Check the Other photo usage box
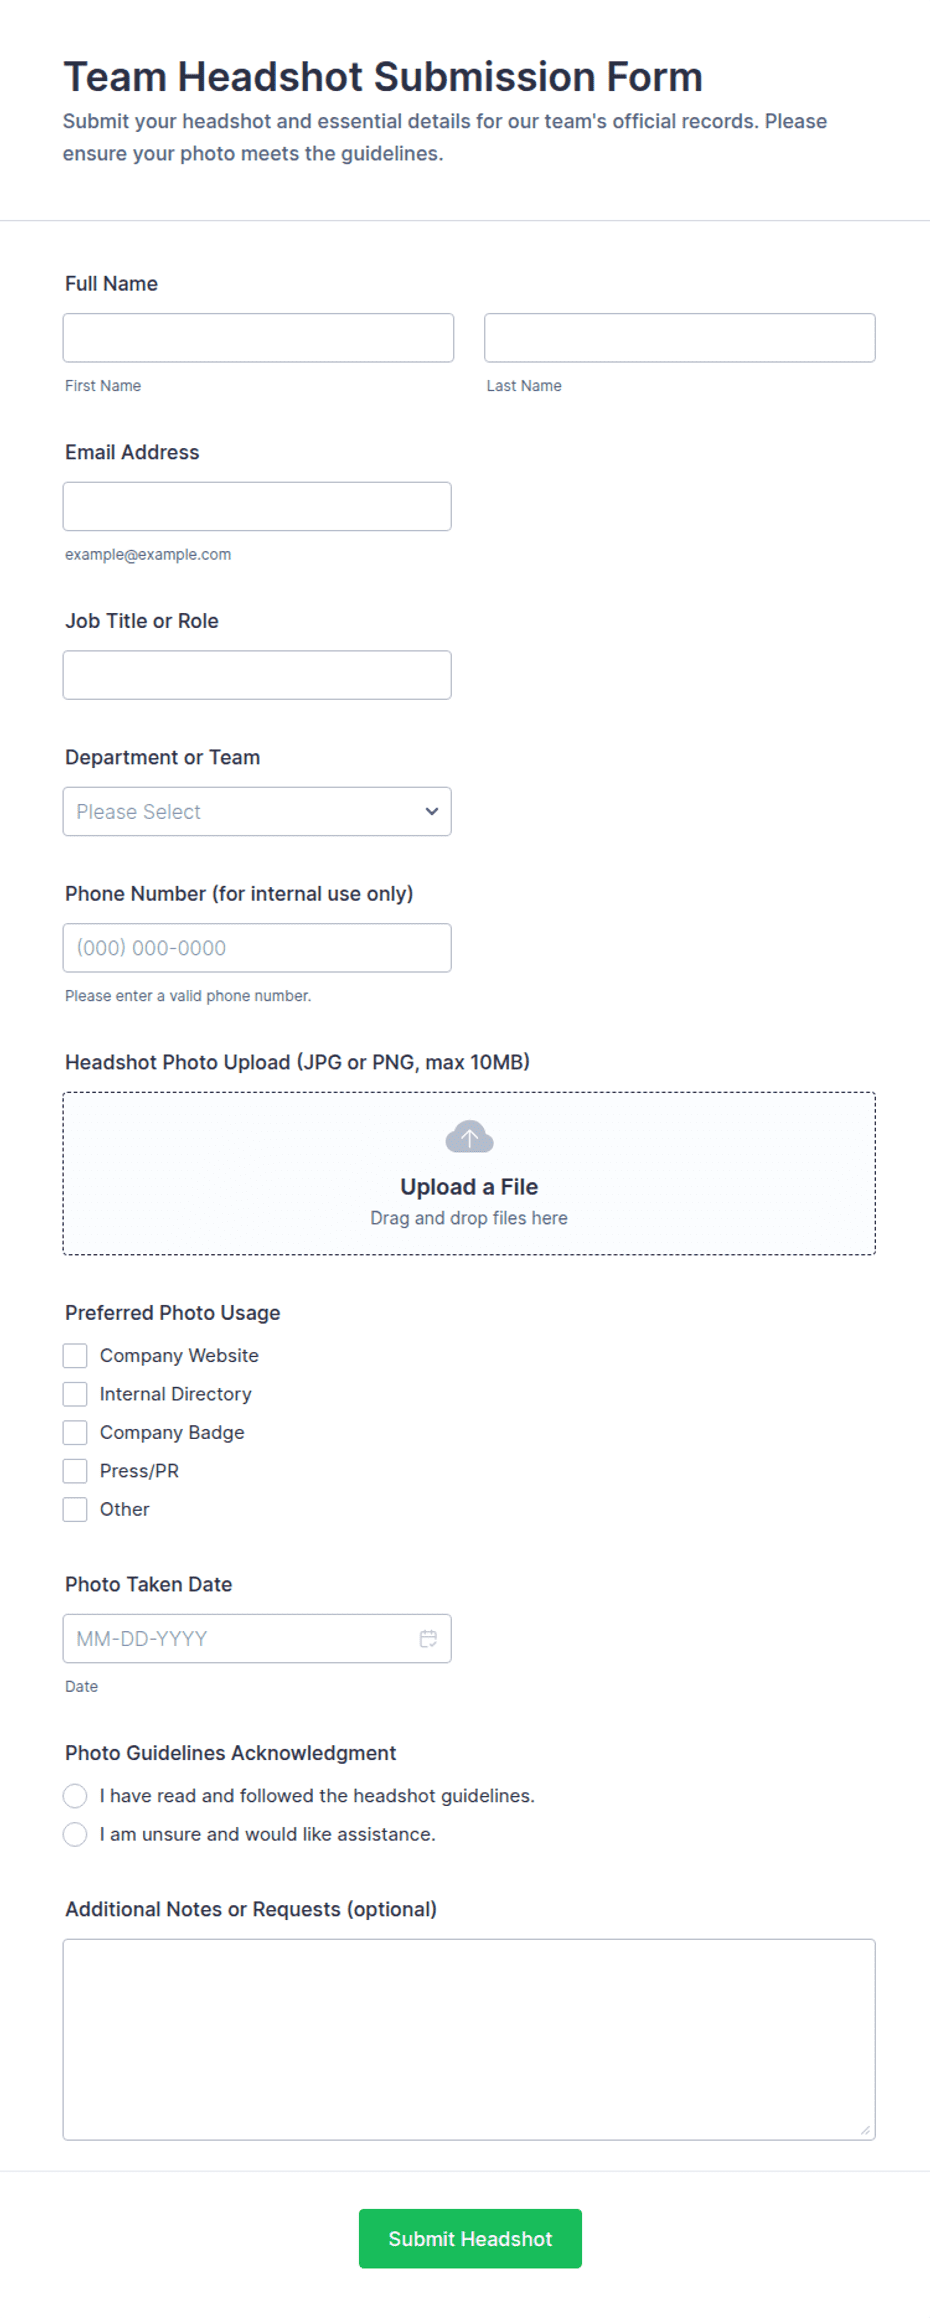The height and width of the screenshot is (2318, 930). click(75, 1509)
